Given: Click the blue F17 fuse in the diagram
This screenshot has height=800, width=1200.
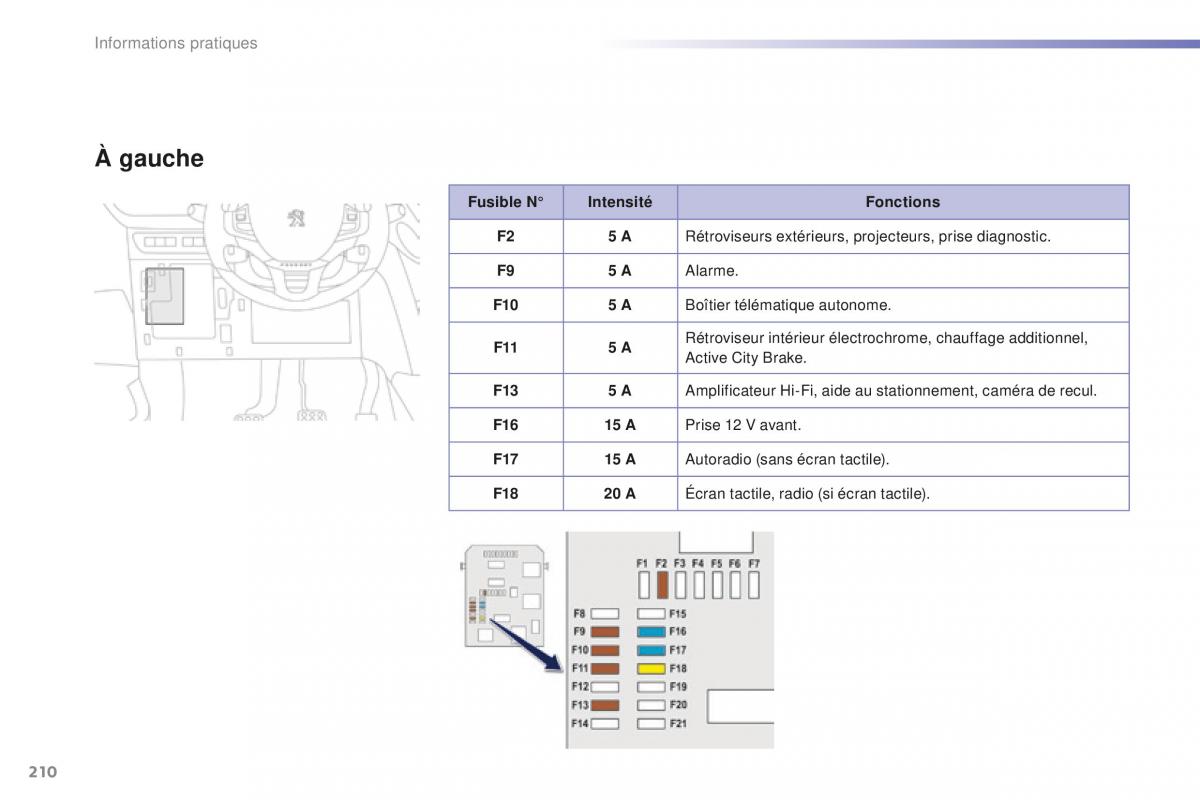Looking at the screenshot, I should 652,650.
